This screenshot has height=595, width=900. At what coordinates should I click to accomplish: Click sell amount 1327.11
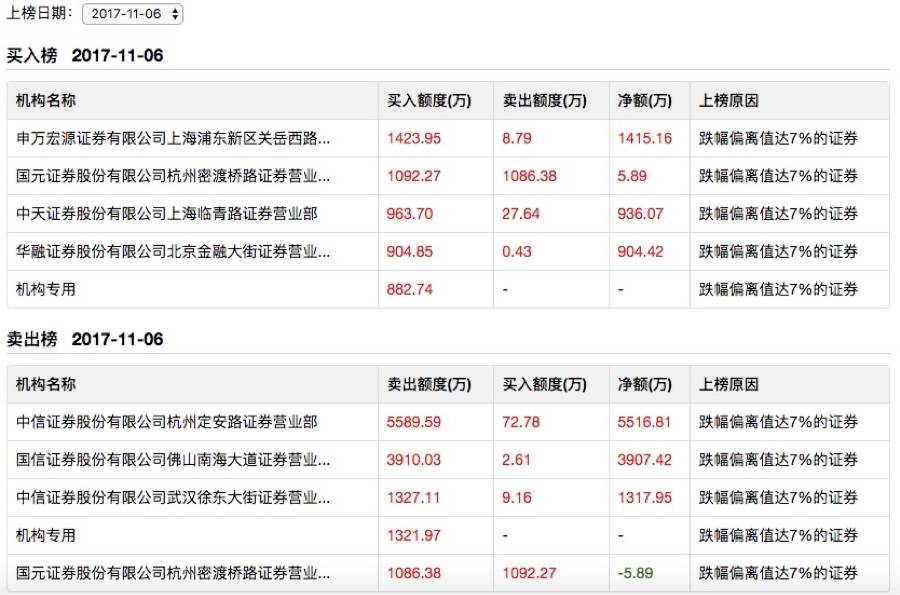click(414, 497)
